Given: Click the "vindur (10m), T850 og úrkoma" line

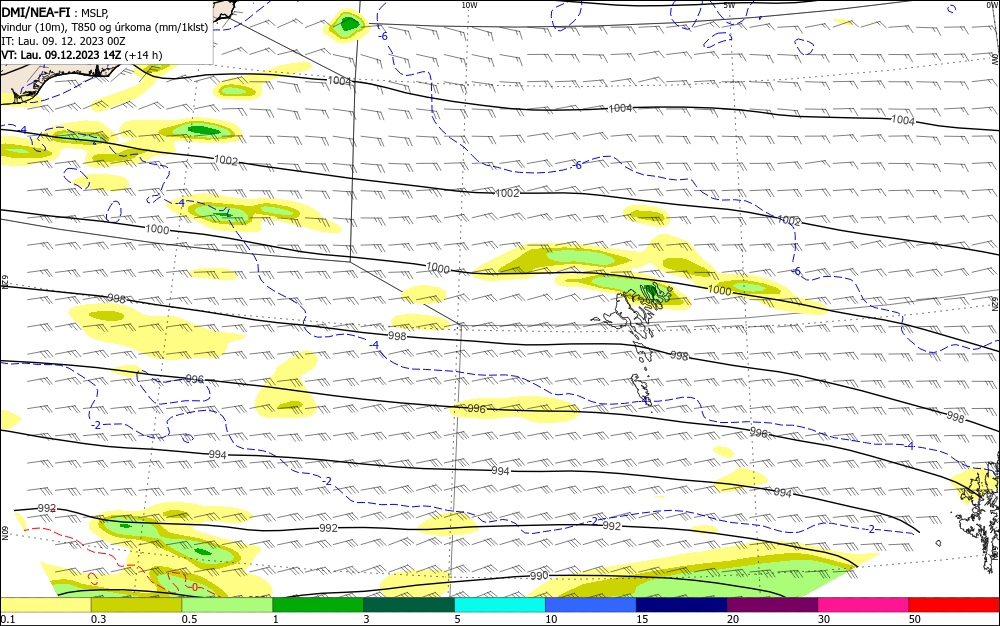Looking at the screenshot, I should [x=104, y=27].
